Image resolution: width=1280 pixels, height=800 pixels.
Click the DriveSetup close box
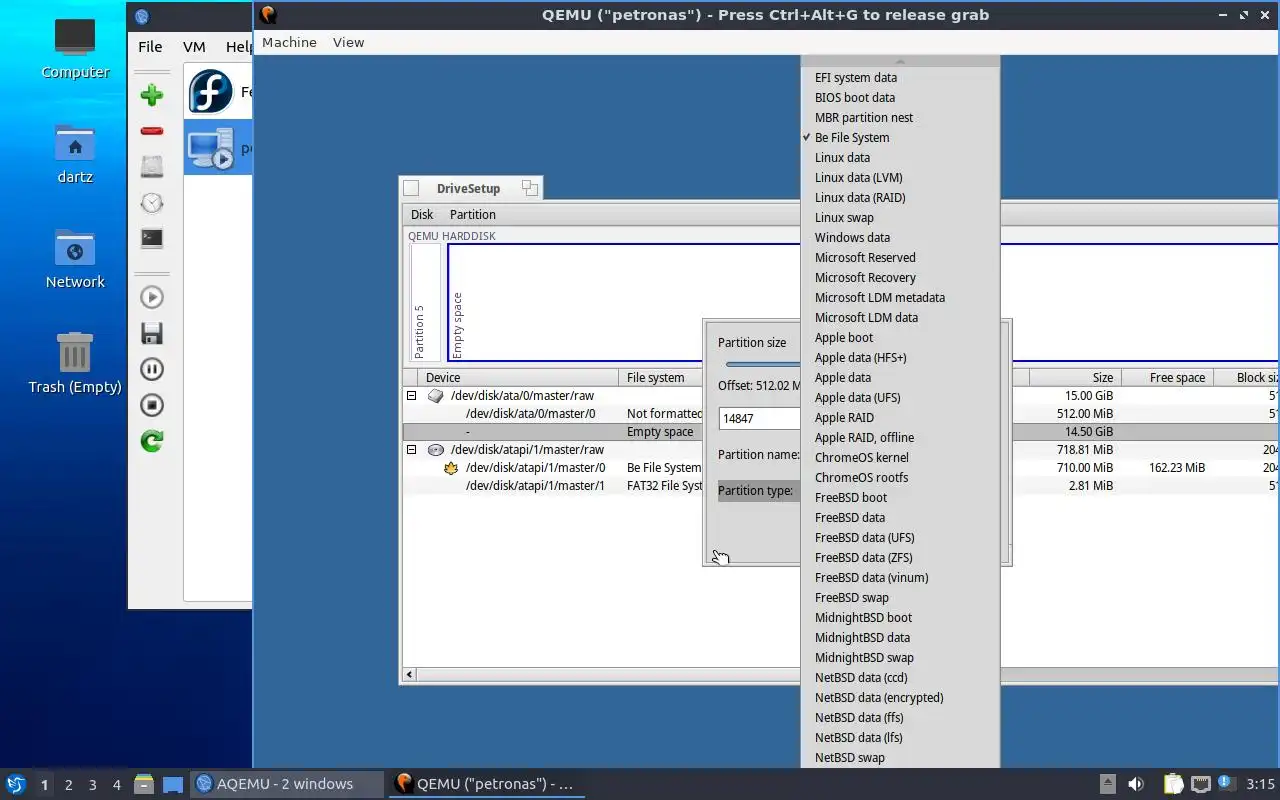[x=411, y=188]
